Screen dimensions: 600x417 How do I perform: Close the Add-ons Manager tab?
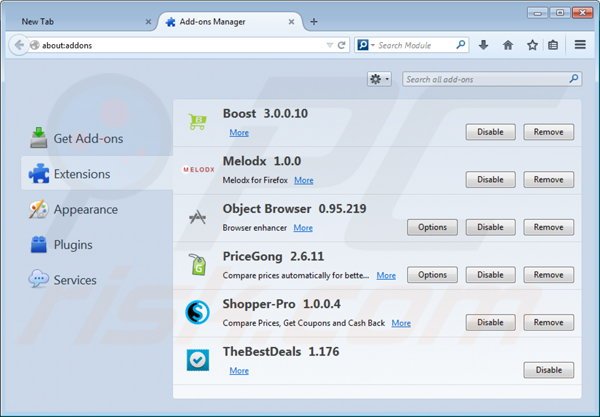(x=291, y=22)
